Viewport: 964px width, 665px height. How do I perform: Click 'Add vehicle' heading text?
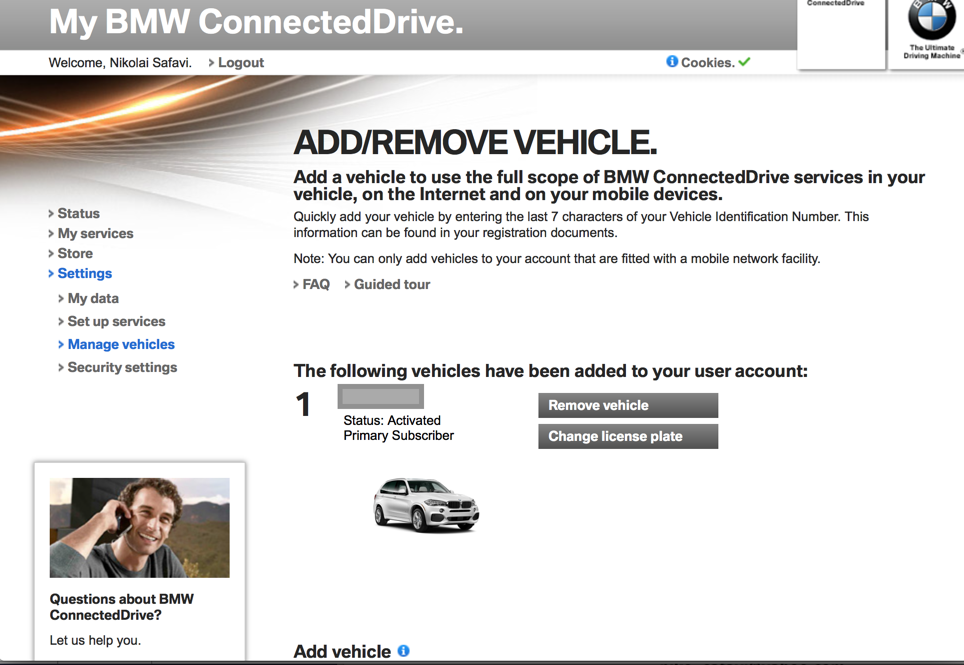pyautogui.click(x=342, y=651)
